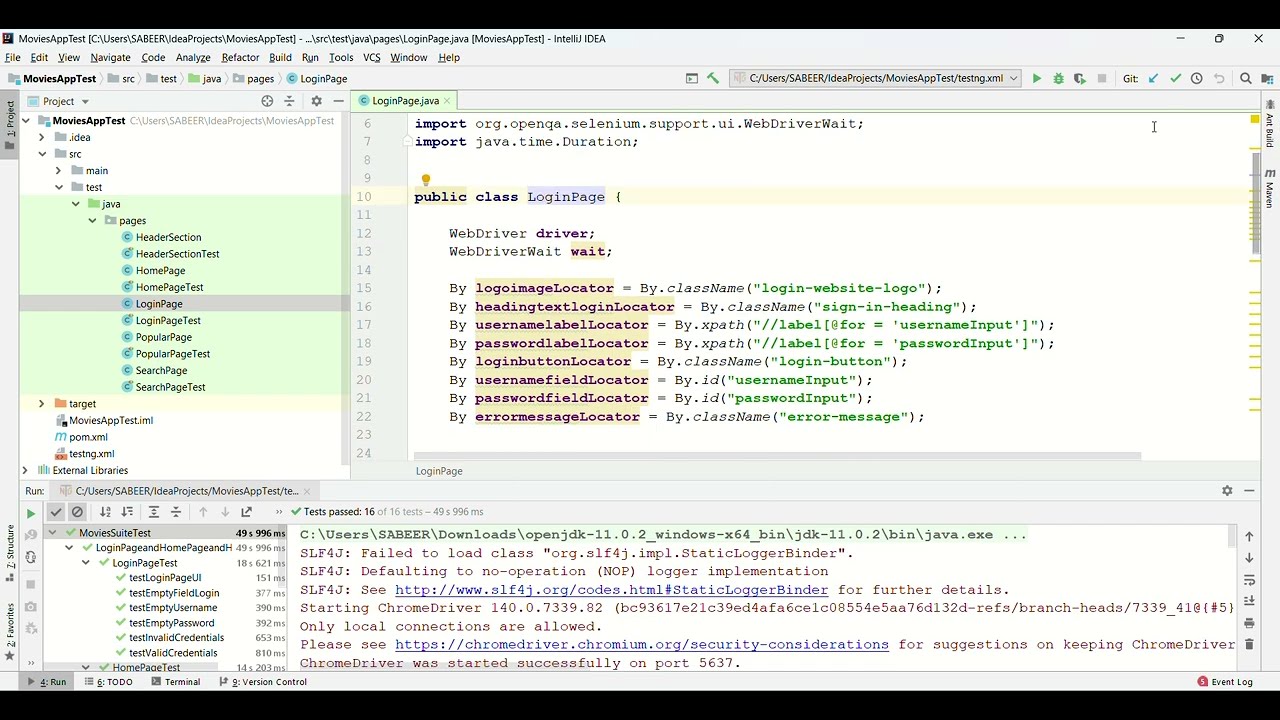Sort test results by duration
This screenshot has width=1280, height=720.
pos(127,512)
